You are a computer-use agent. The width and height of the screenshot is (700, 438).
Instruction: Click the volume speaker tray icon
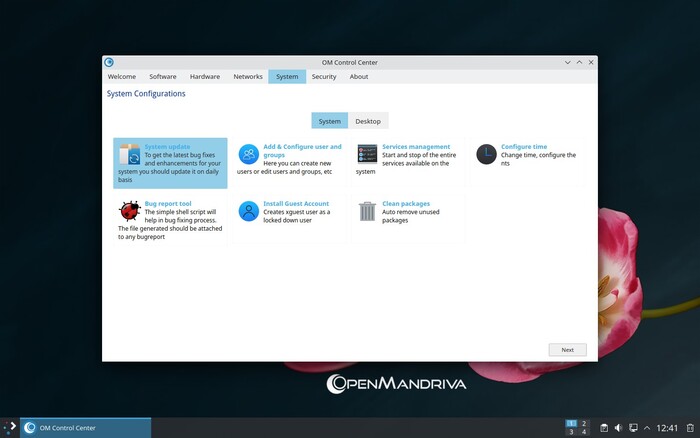pos(618,428)
